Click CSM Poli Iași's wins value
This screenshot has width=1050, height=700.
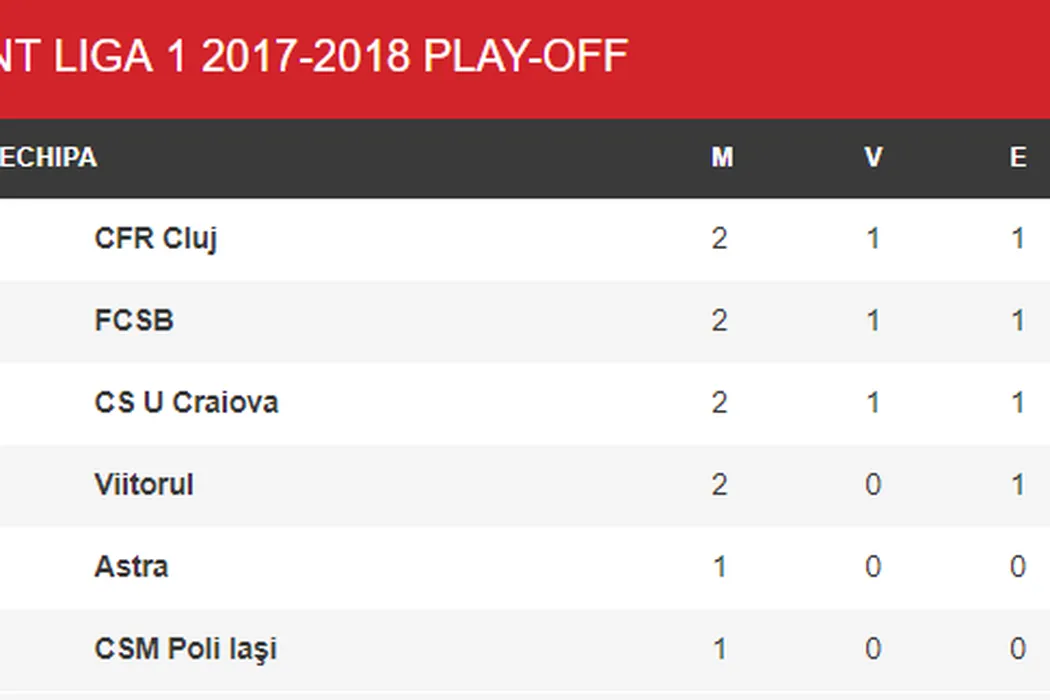[873, 649]
